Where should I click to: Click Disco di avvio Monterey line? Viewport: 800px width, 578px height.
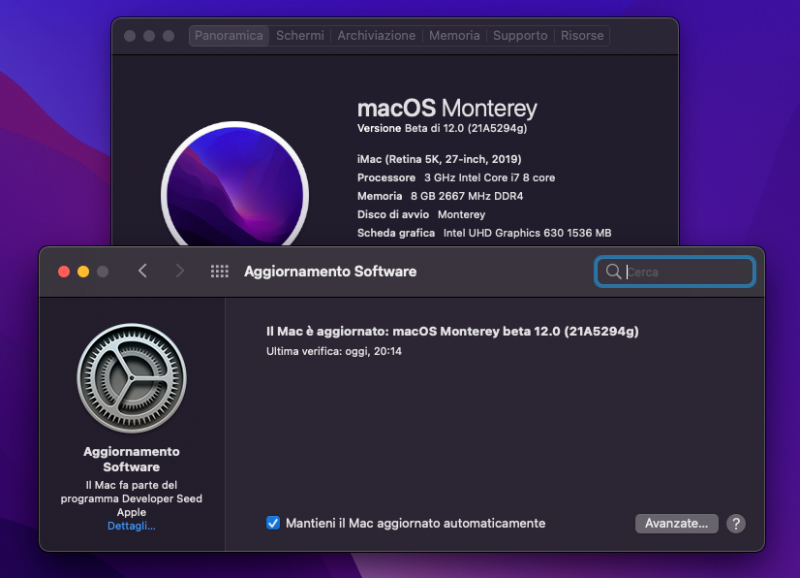point(421,214)
